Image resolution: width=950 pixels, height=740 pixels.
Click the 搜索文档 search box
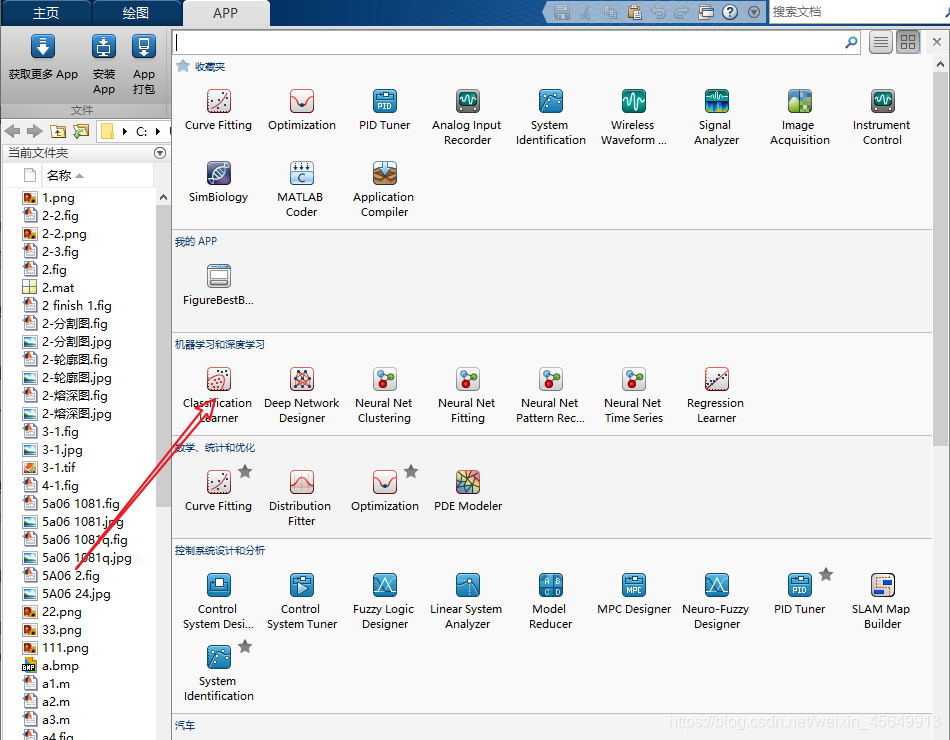(x=857, y=12)
